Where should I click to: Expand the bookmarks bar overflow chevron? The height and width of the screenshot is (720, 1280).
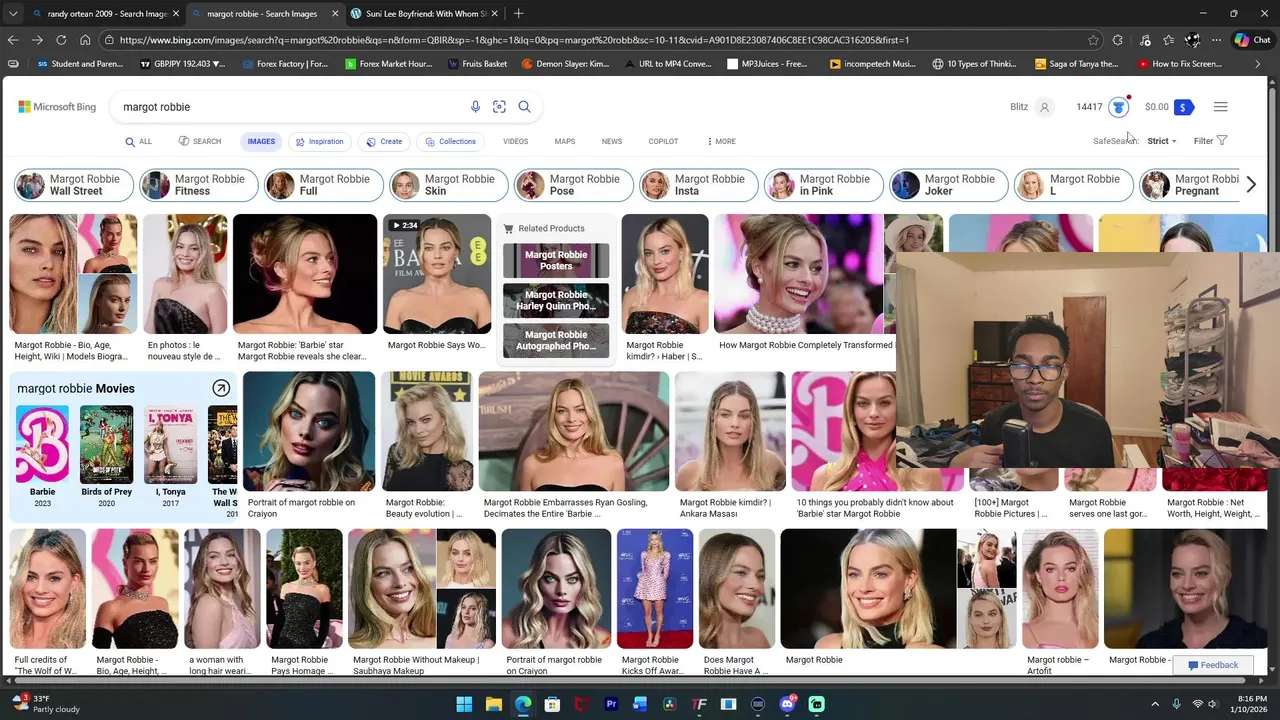coord(1257,64)
